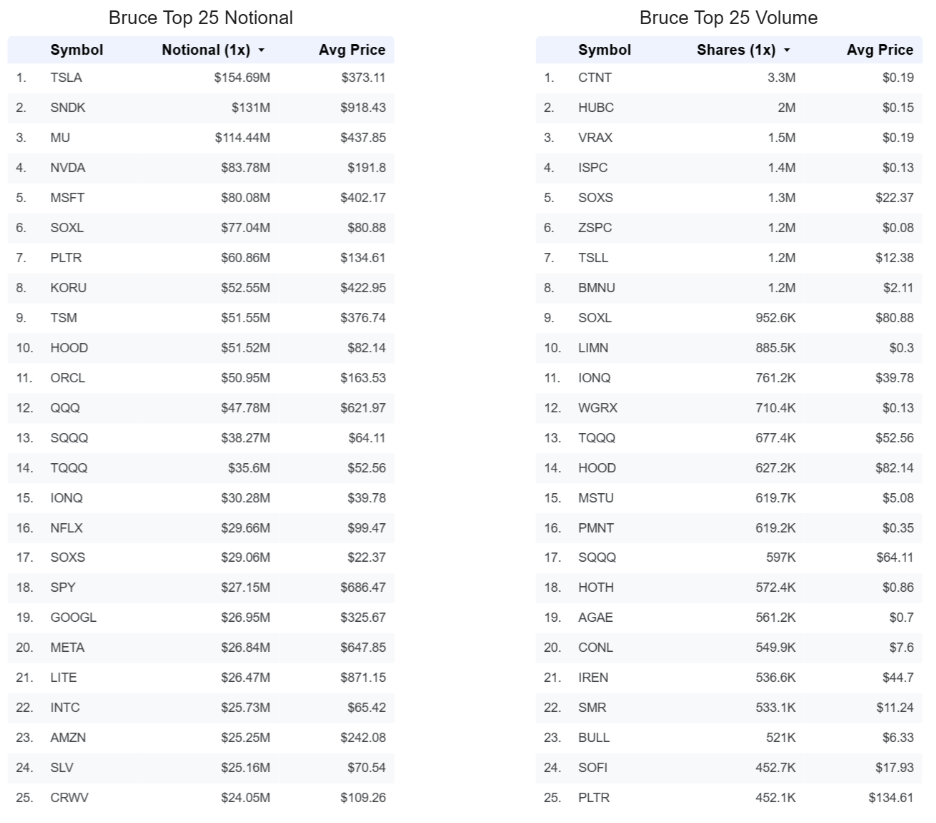
Task: Sort Notional table by Avg Price header
Action: coord(352,50)
